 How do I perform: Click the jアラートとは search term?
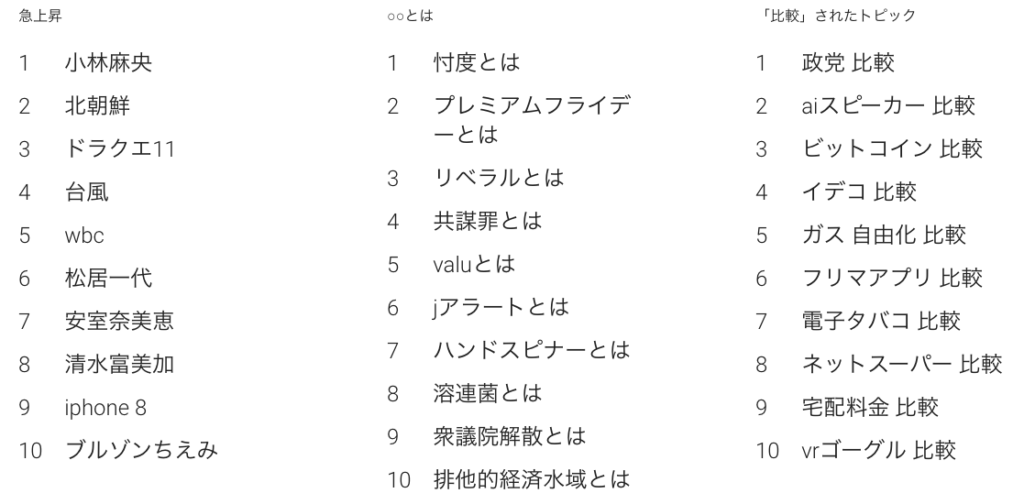point(500,307)
